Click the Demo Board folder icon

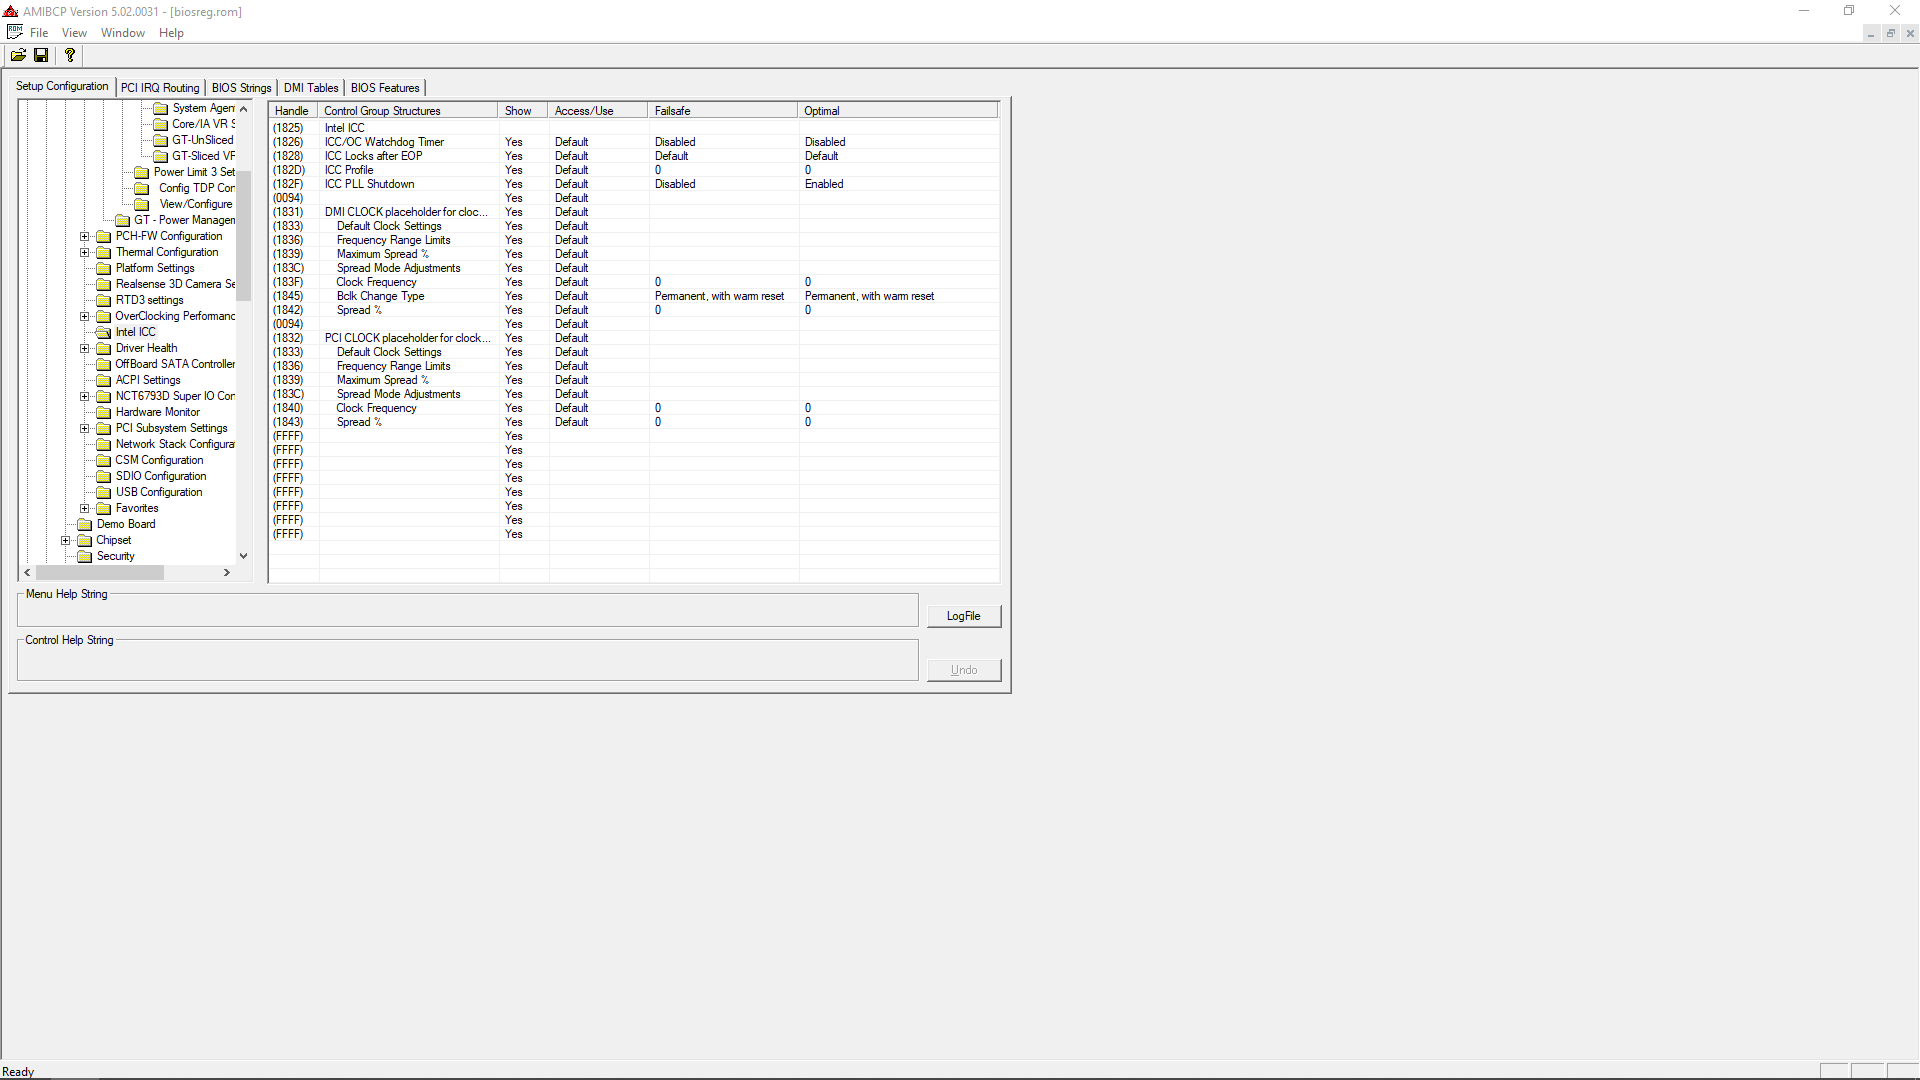(85, 524)
